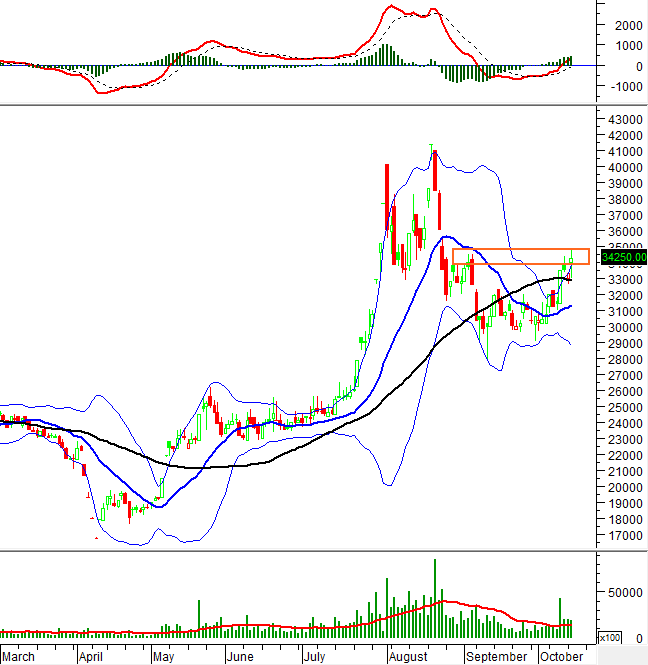Viewport: 648px width, 665px height.
Task: Click the 43000 price axis label
Action: coord(622,120)
